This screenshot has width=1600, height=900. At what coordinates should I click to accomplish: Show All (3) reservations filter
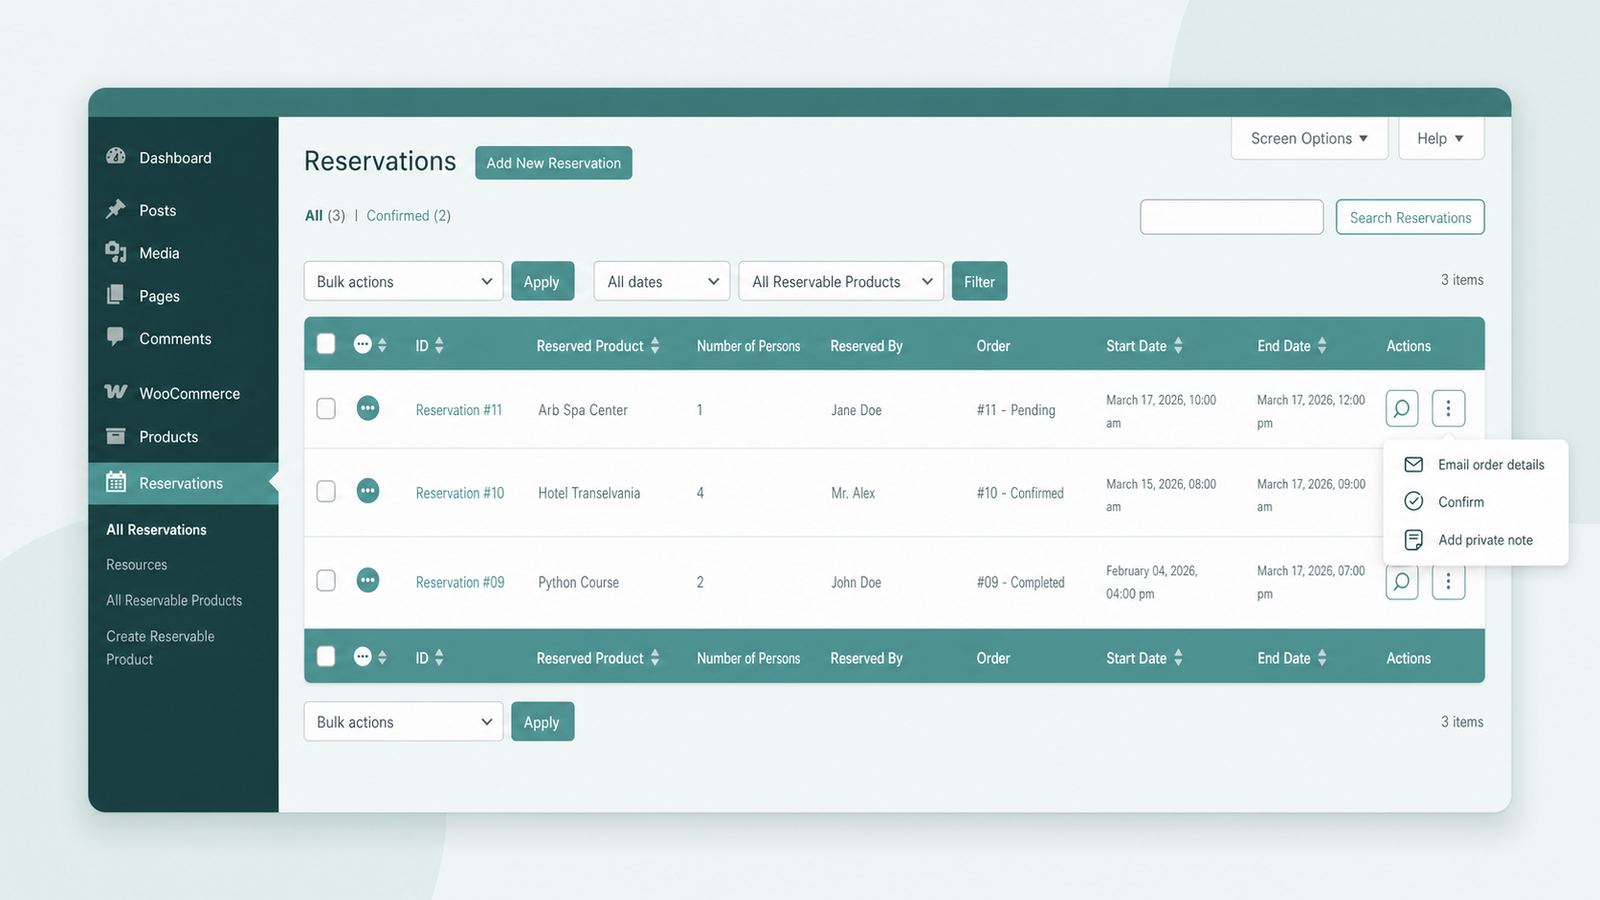pyautogui.click(x=325, y=215)
